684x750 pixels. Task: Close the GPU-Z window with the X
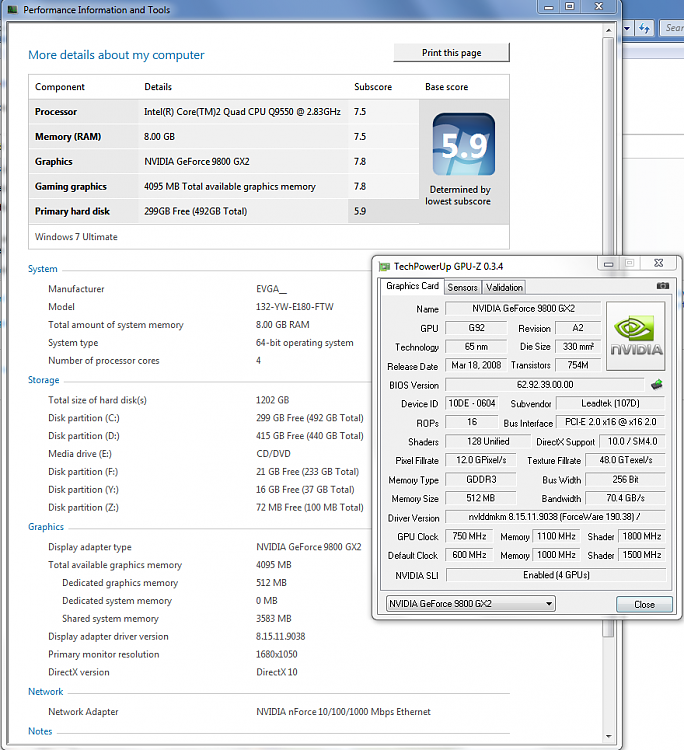tap(659, 263)
